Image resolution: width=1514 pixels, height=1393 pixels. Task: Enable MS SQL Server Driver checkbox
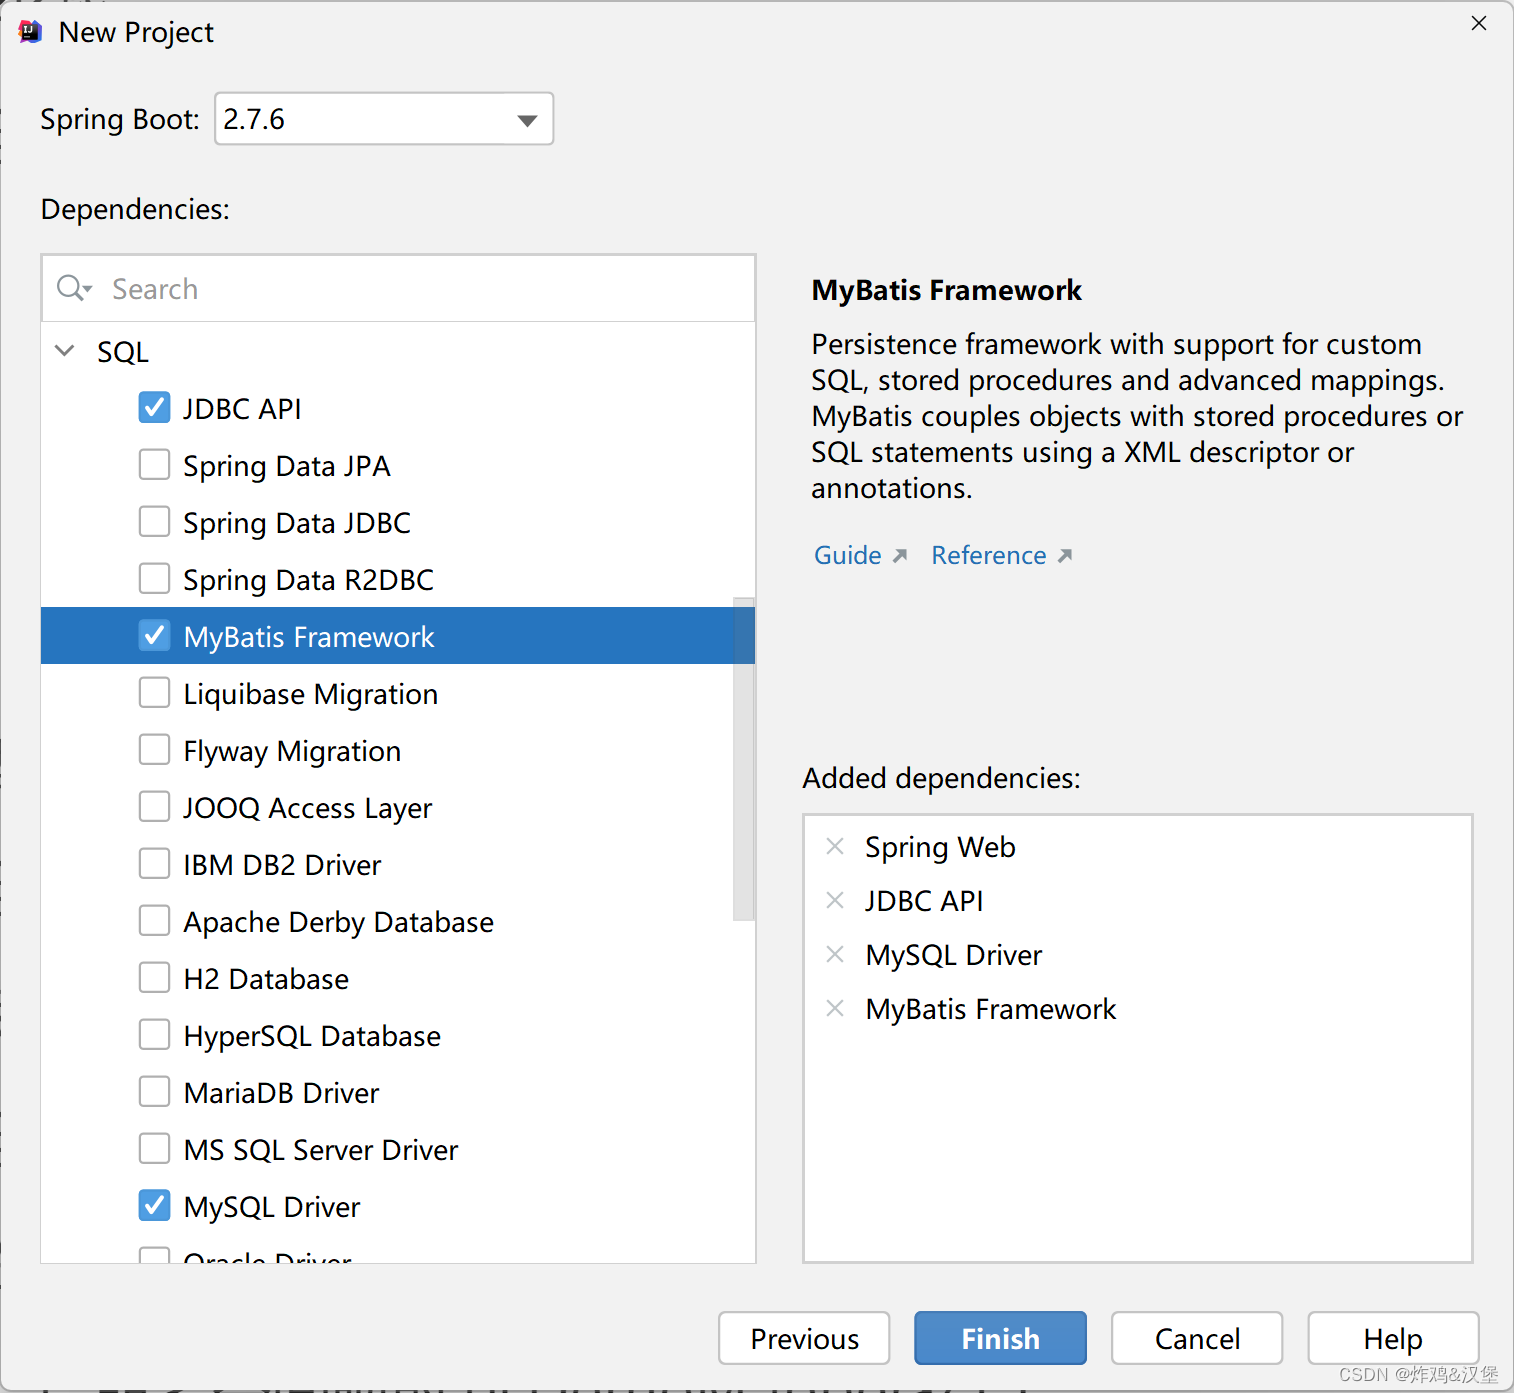pyautogui.click(x=154, y=1149)
